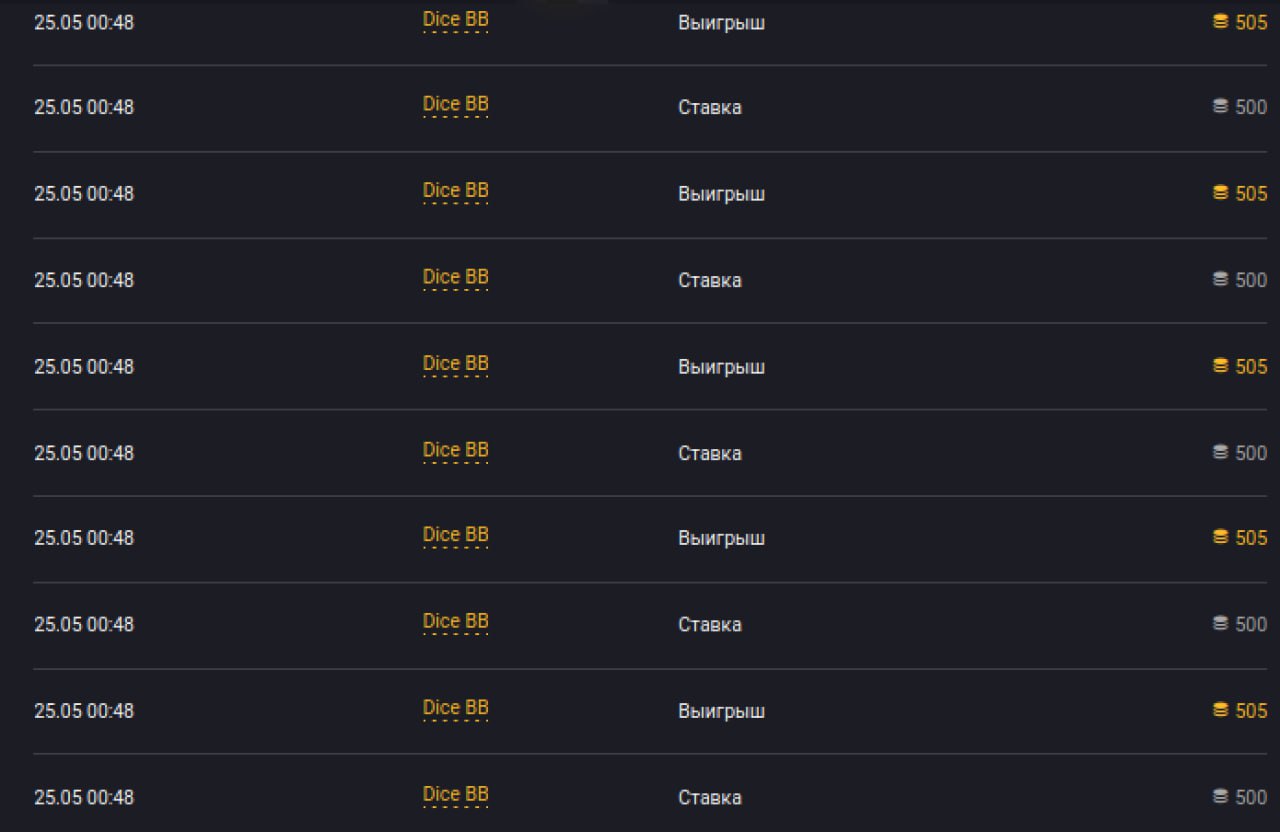Open the Dice BB link in the fourth row
The width and height of the screenshot is (1280, 832).
pyautogui.click(x=455, y=277)
